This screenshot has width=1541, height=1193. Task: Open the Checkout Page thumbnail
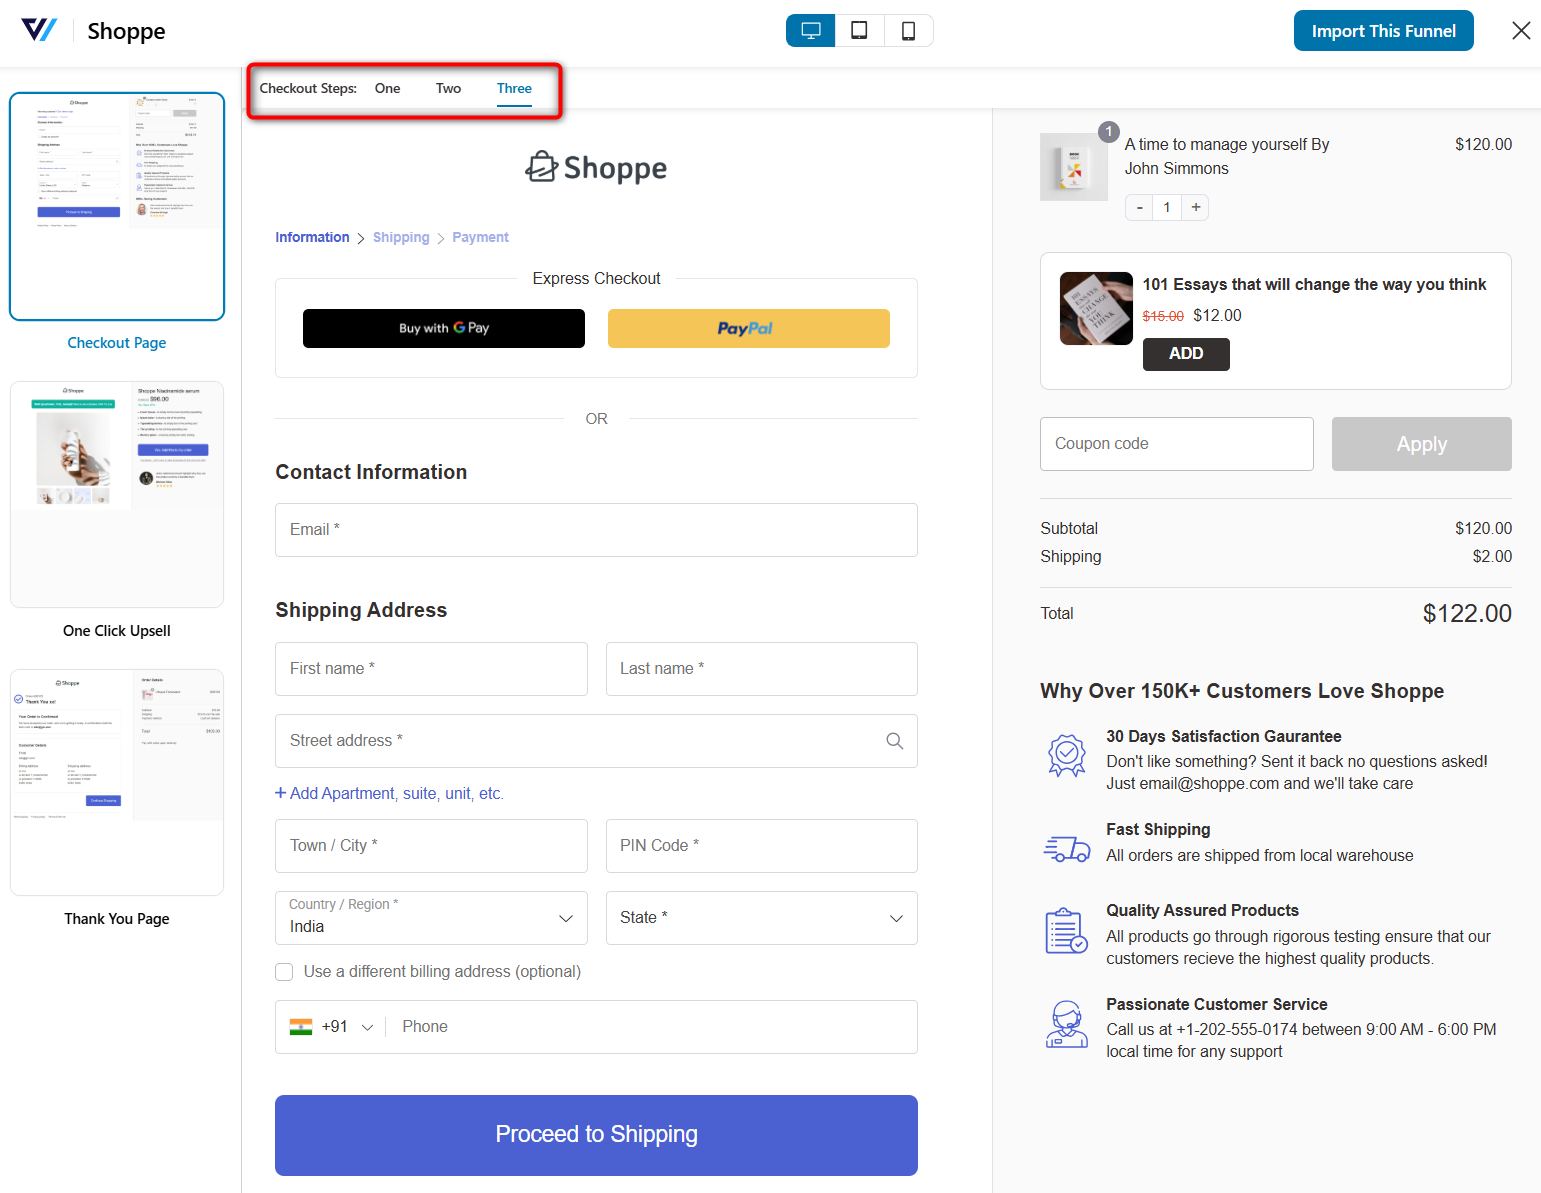(x=117, y=206)
